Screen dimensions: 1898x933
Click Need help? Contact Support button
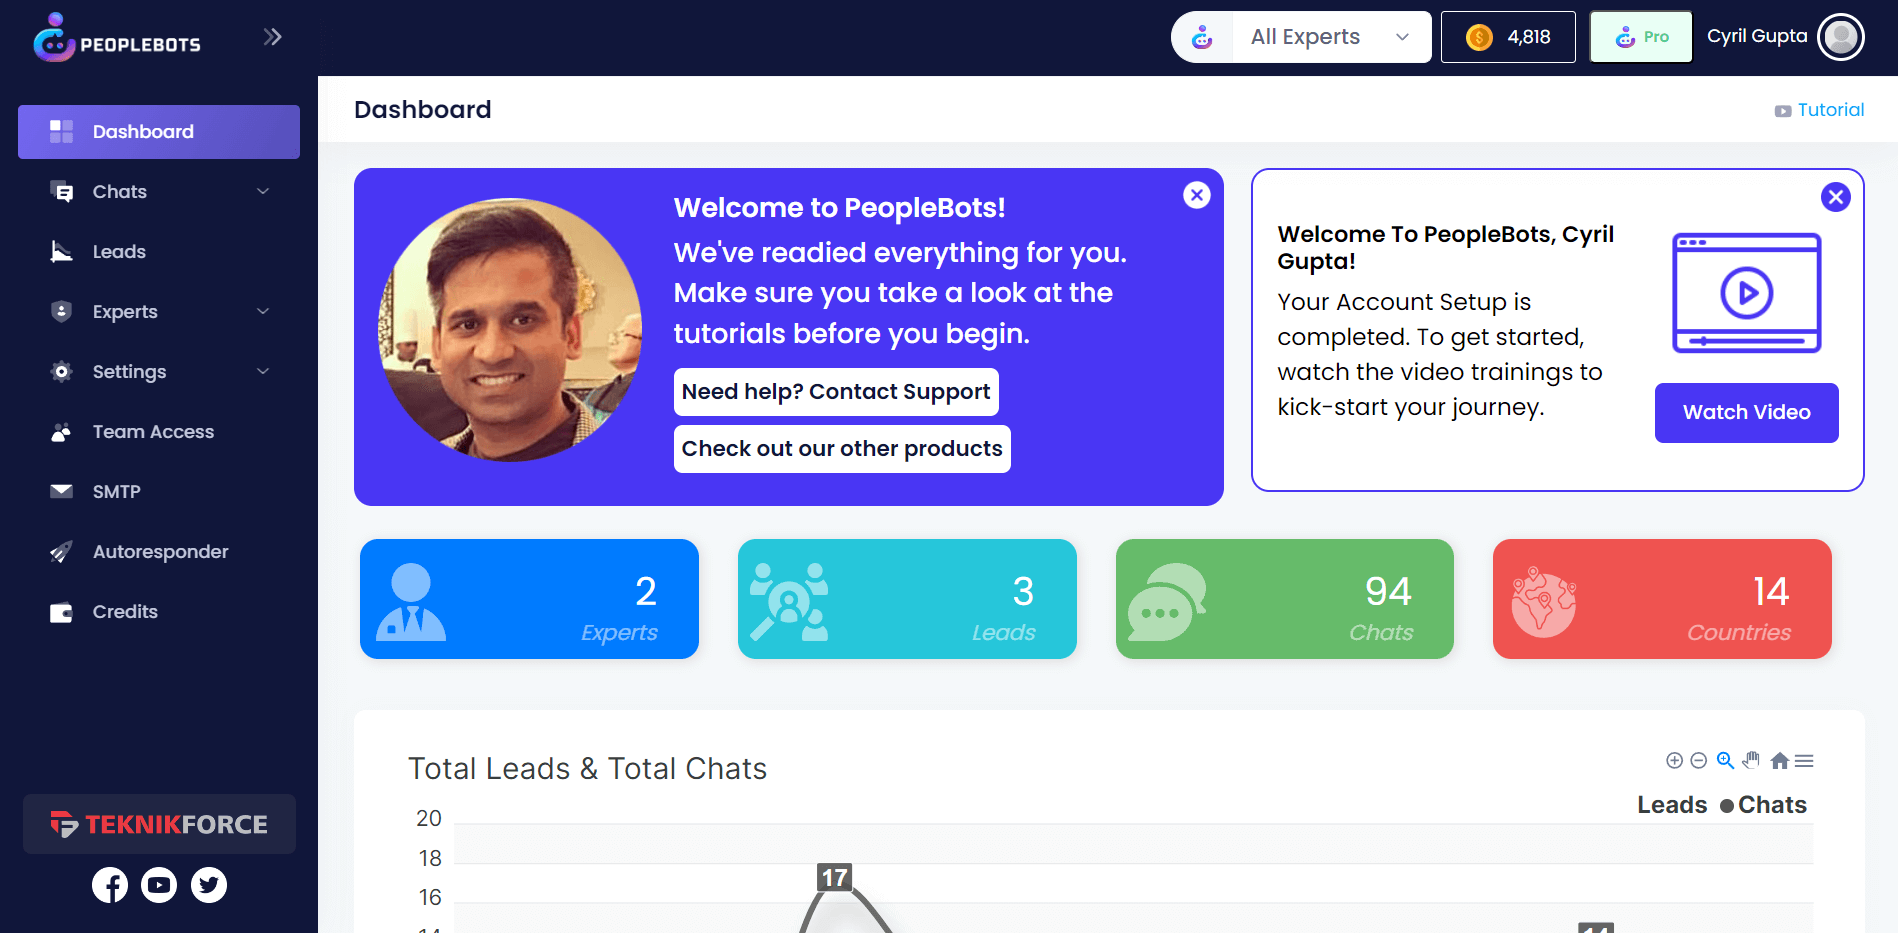point(835,392)
